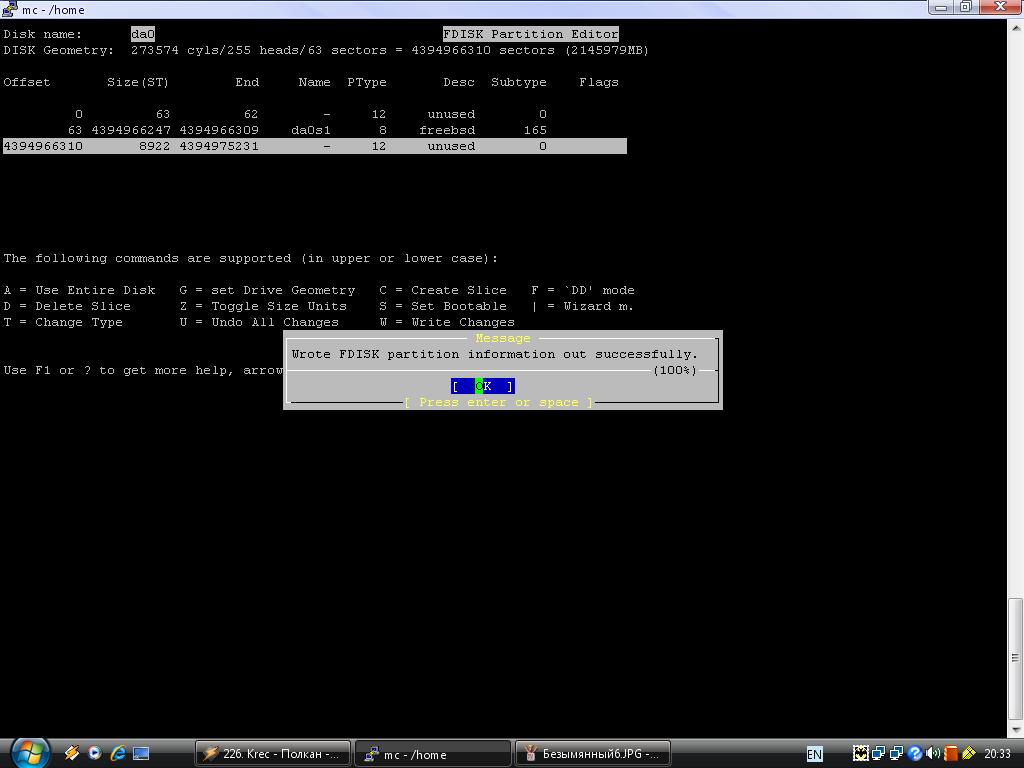
Task: Click the system clock showing 20:33
Action: (997, 753)
